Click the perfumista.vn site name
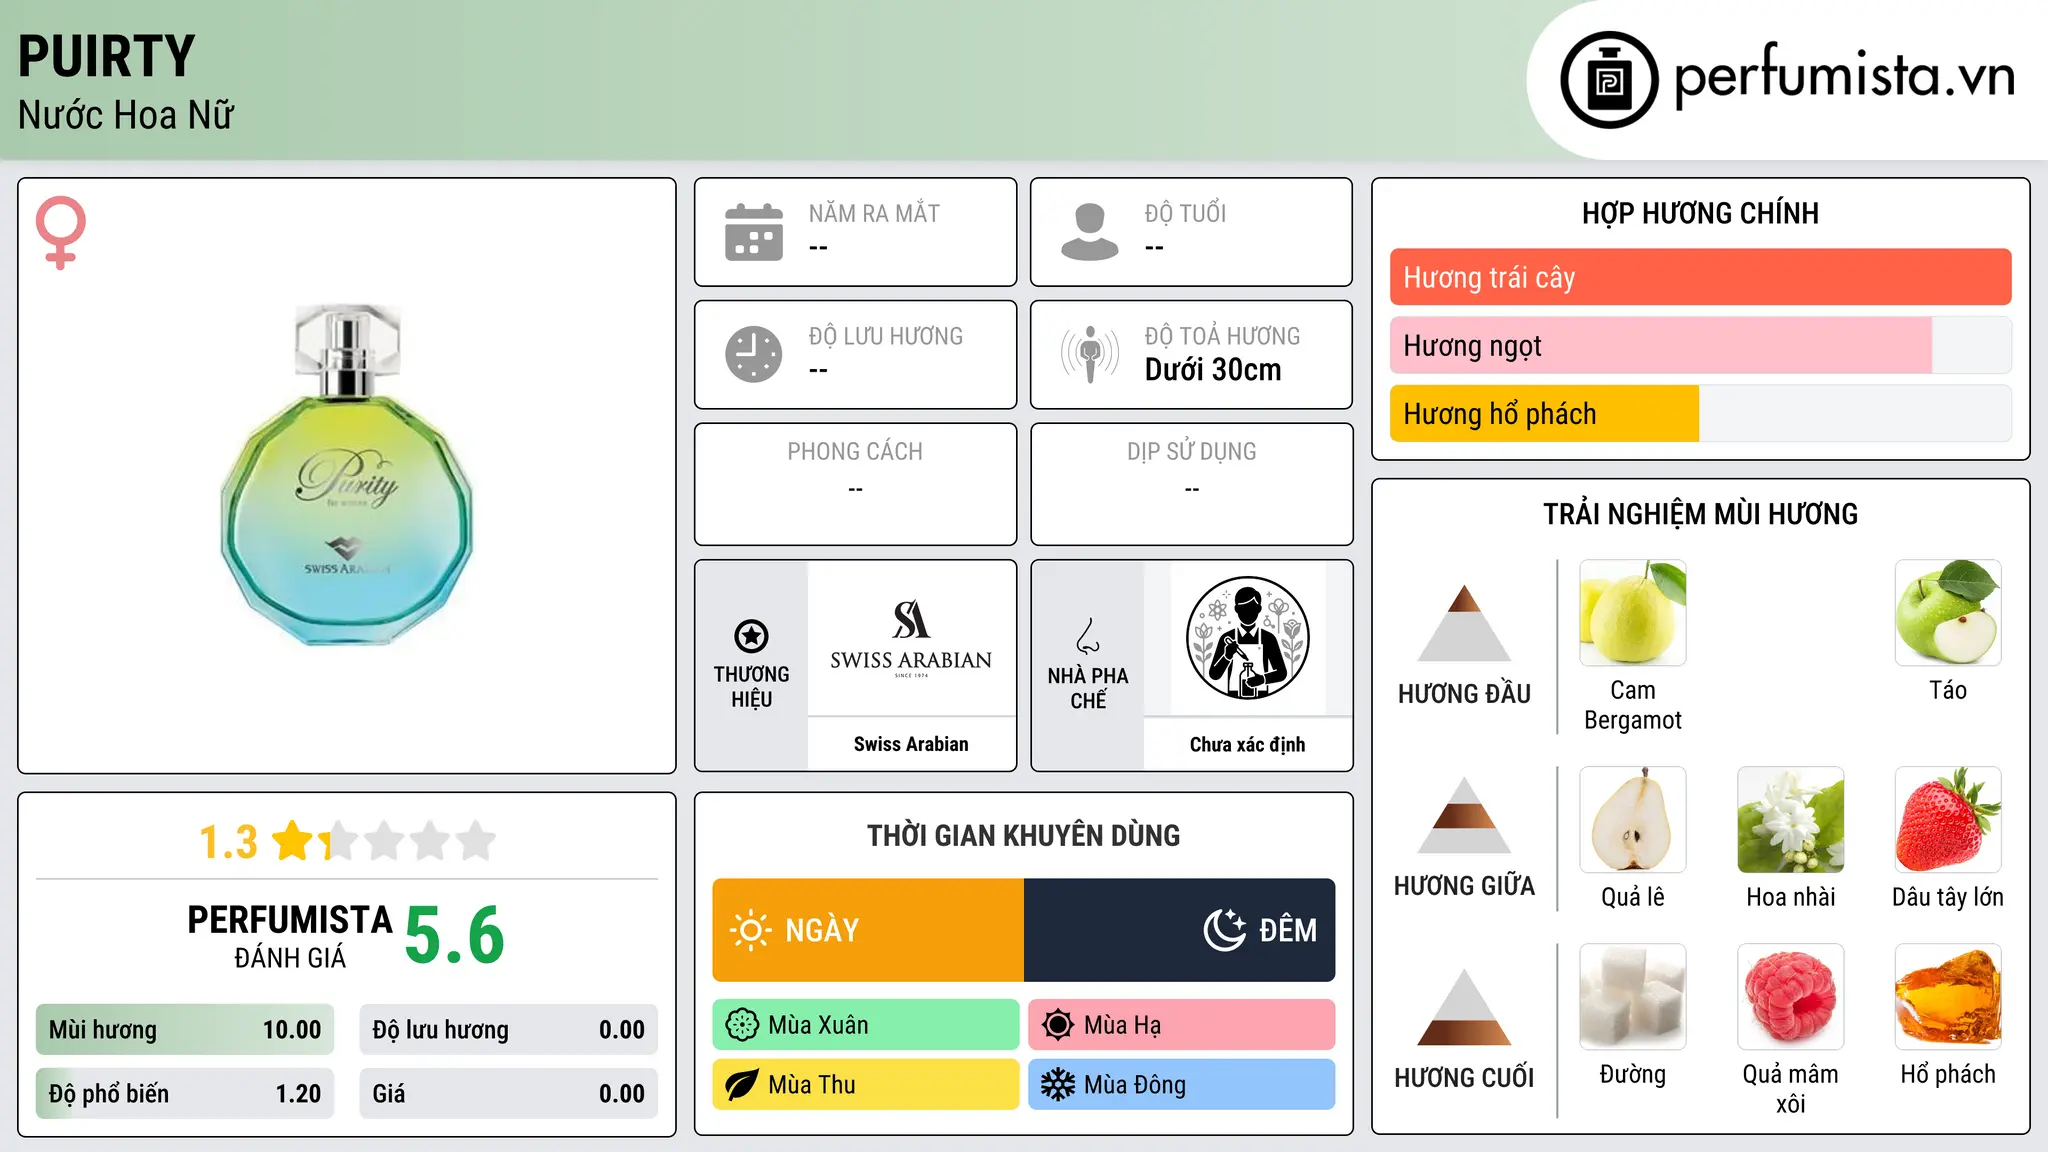The image size is (2048, 1152). pos(1844,76)
